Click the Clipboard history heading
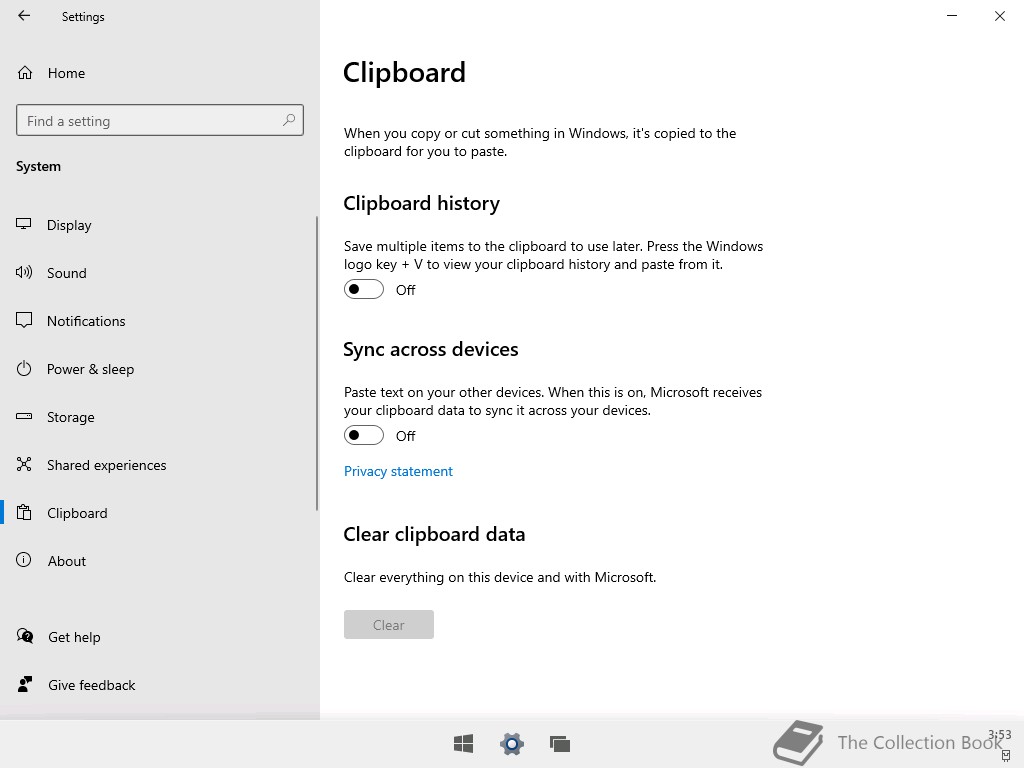1024x768 pixels. [421, 204]
